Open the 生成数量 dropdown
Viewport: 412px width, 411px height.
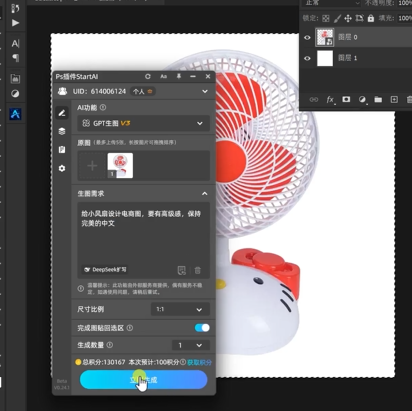point(191,345)
